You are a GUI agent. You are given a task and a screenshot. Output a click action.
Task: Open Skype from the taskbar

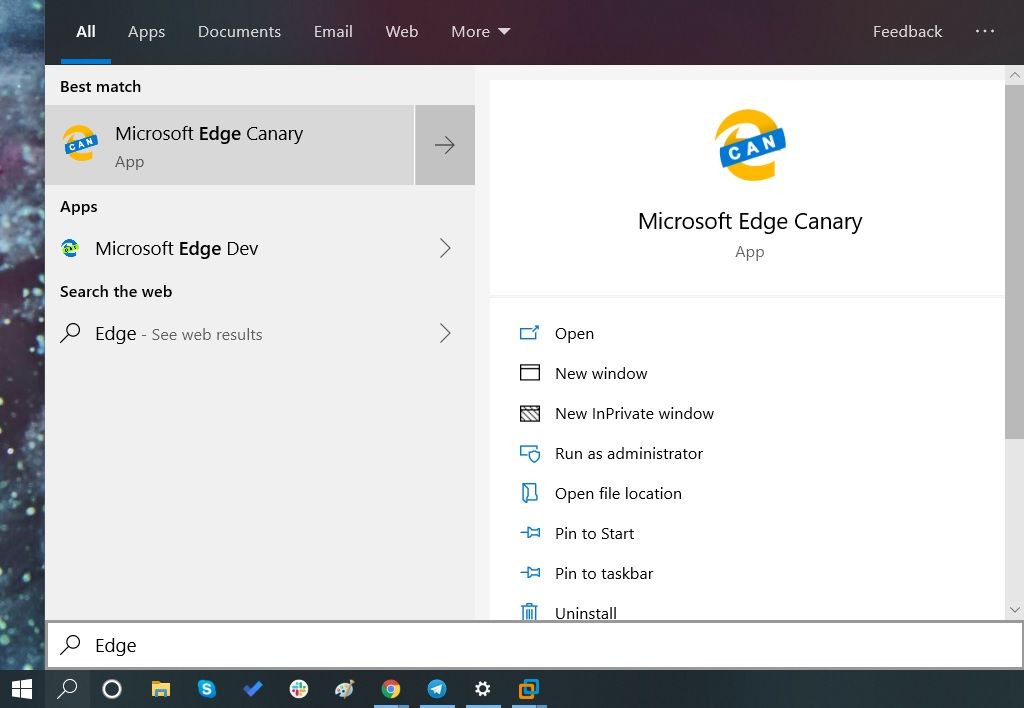coord(207,689)
